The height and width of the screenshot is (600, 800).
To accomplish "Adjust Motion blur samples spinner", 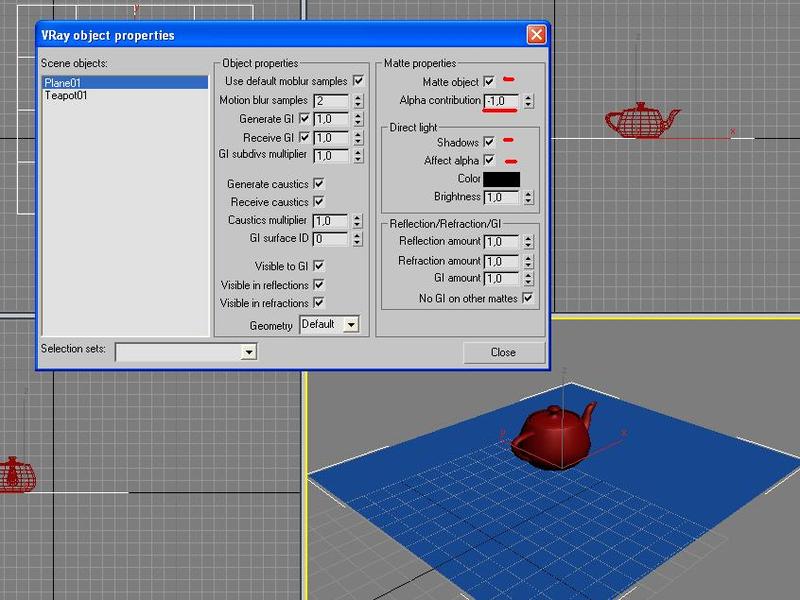I will point(358,101).
